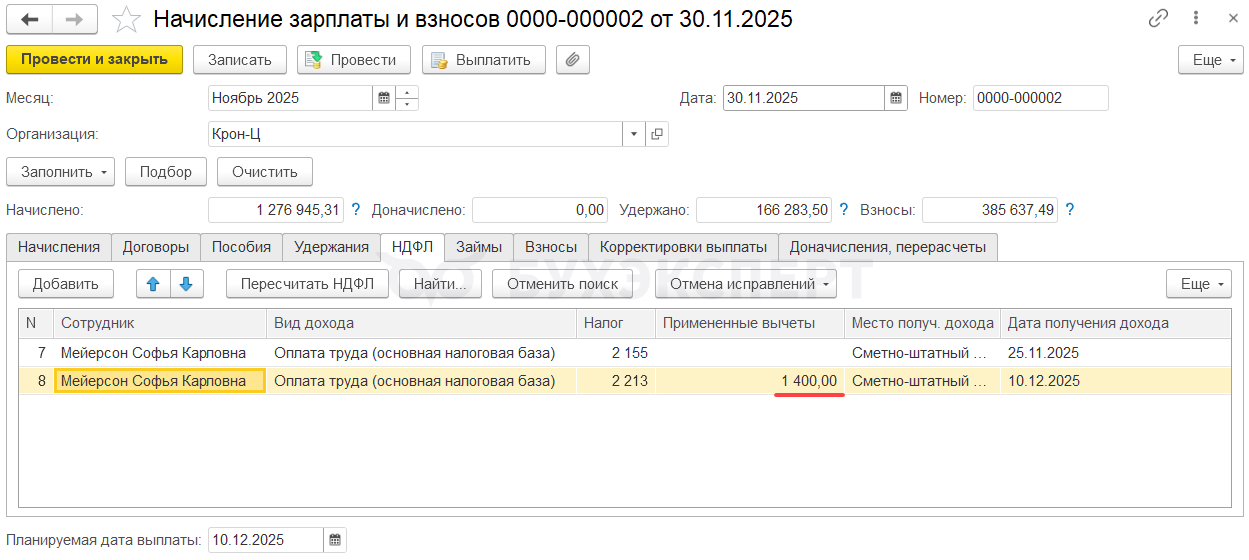Click the Взносы value 385 637,49
Viewport: 1249px width, 560px height.
click(990, 210)
